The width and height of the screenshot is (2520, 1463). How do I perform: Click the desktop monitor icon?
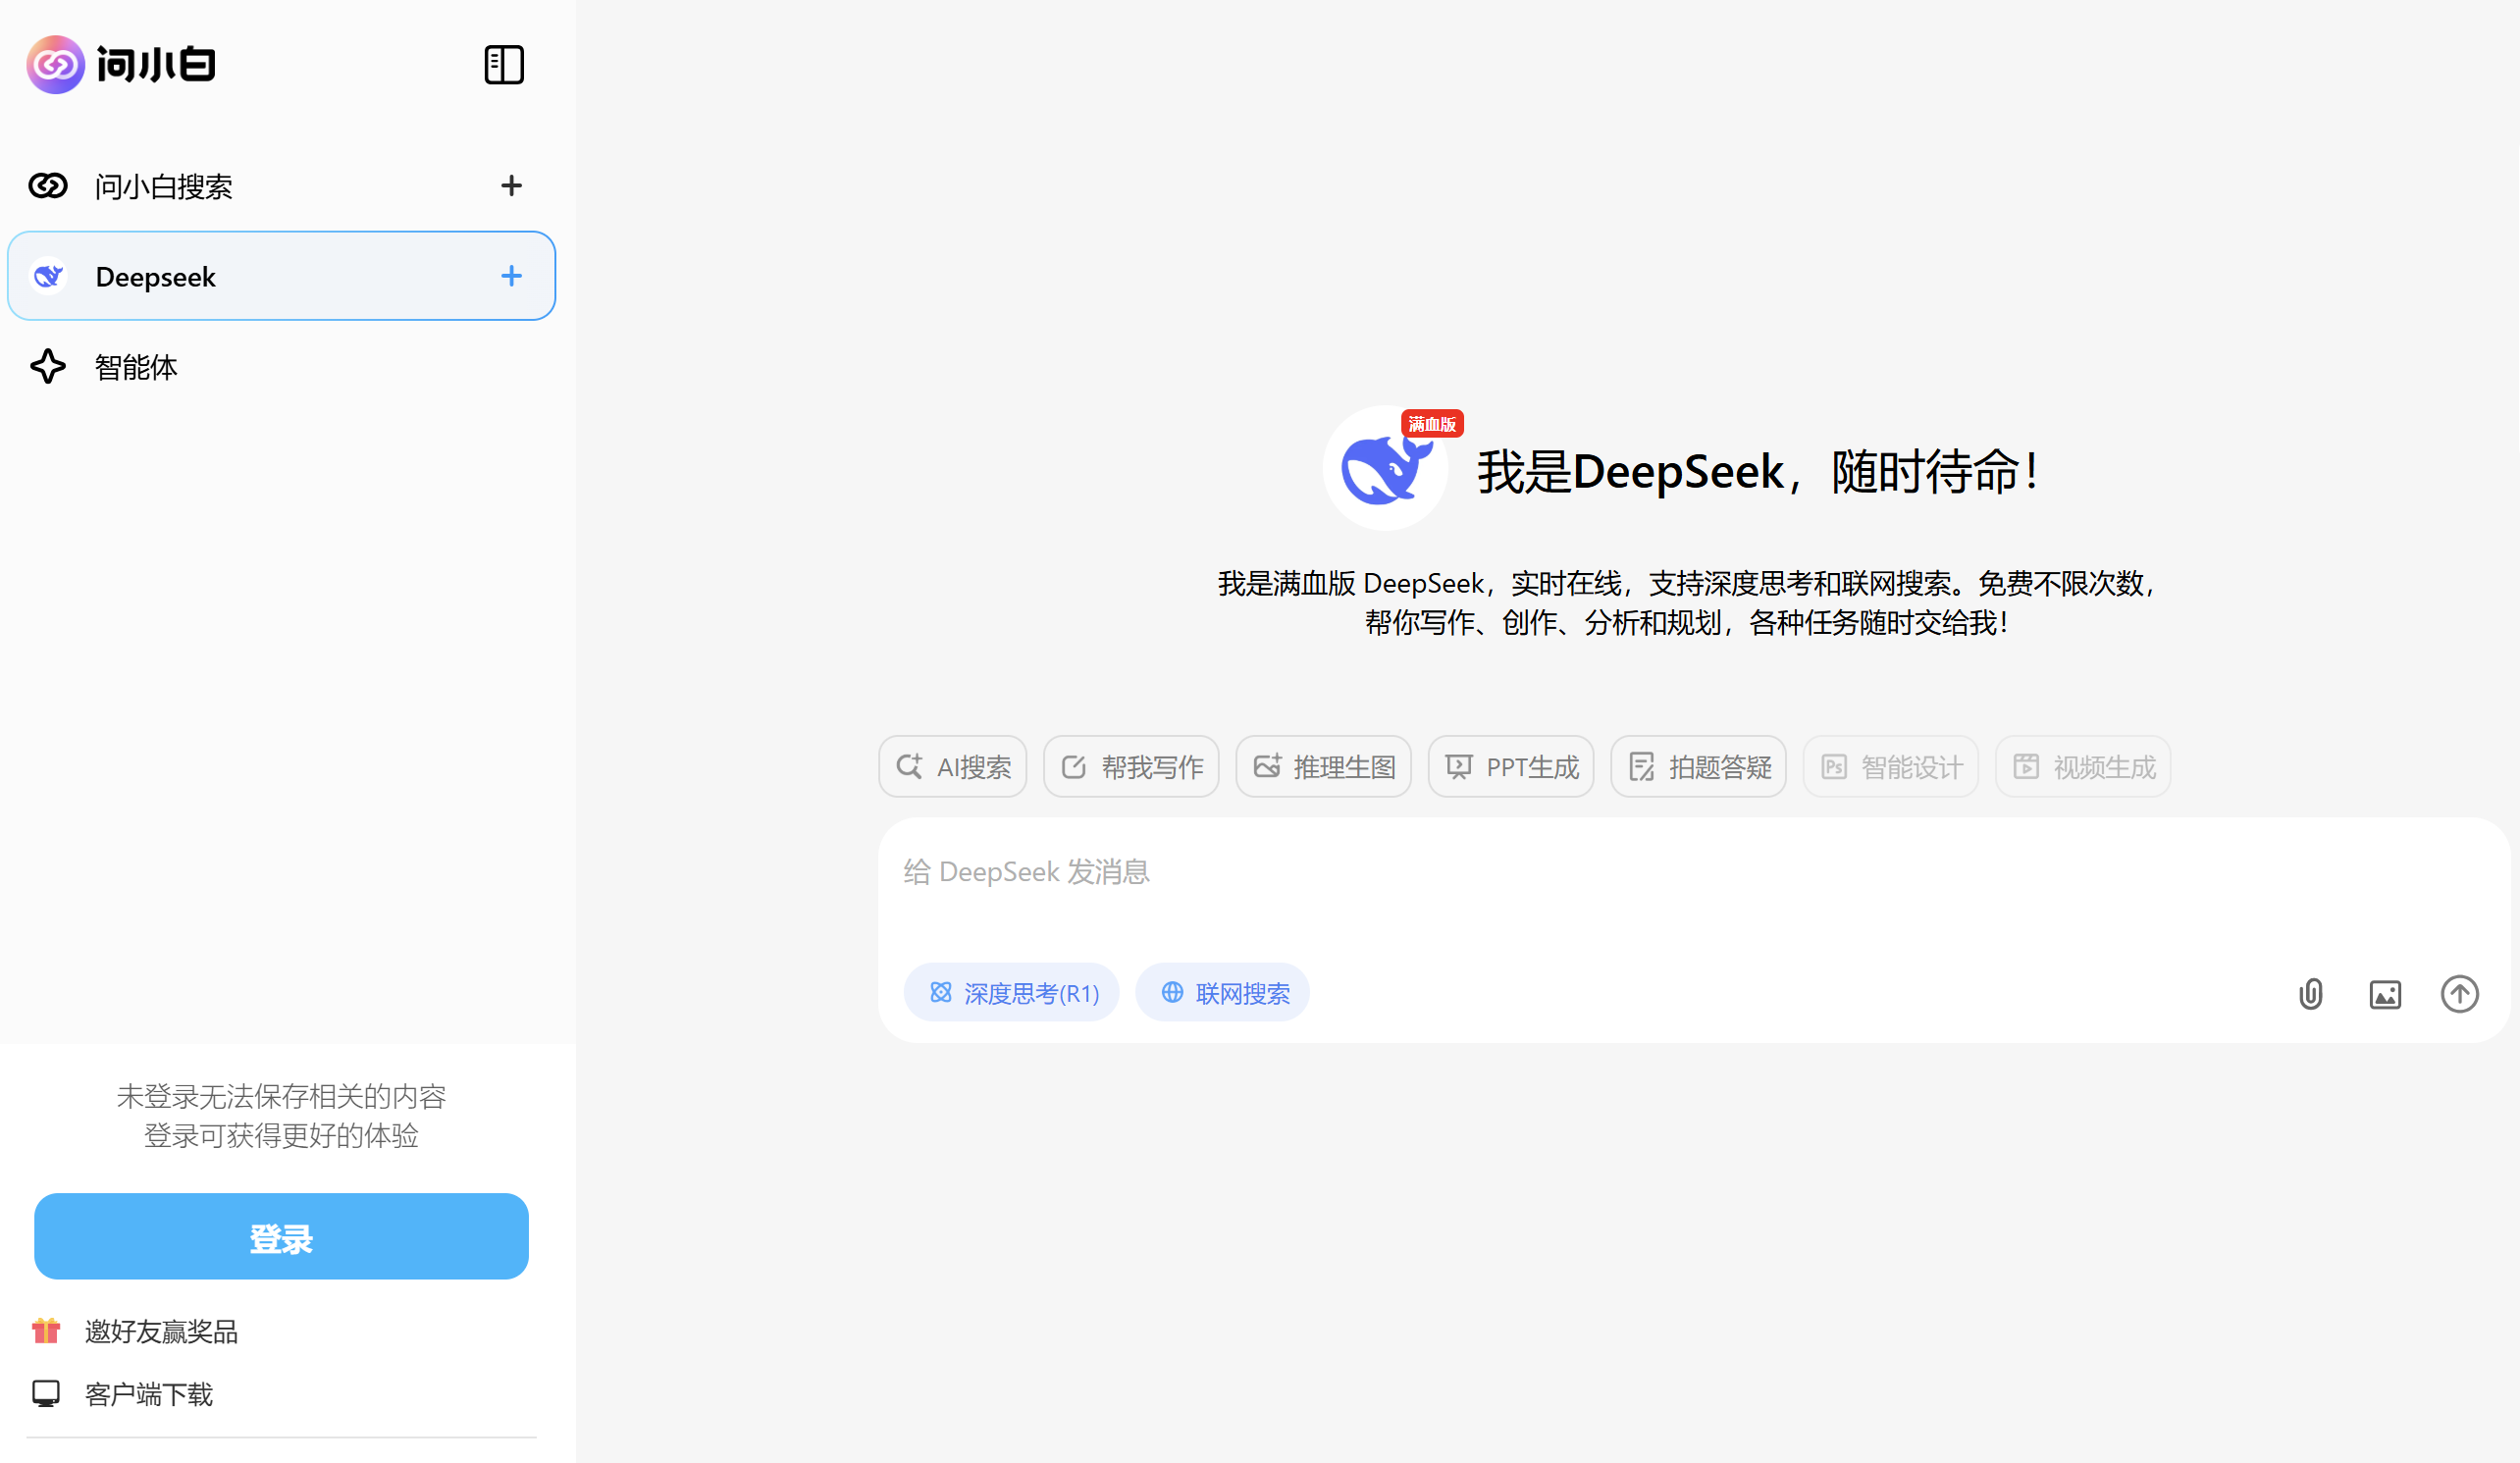click(46, 1394)
